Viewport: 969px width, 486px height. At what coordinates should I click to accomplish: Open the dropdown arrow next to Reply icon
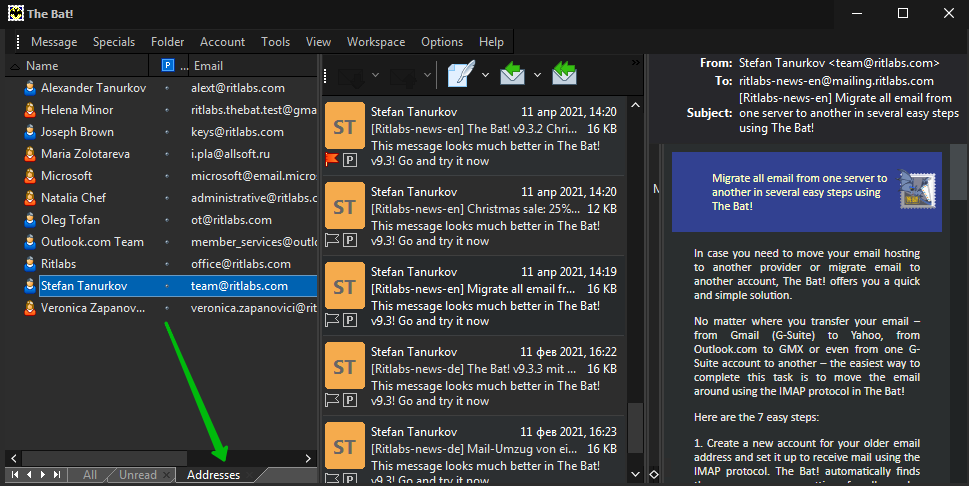(537, 75)
